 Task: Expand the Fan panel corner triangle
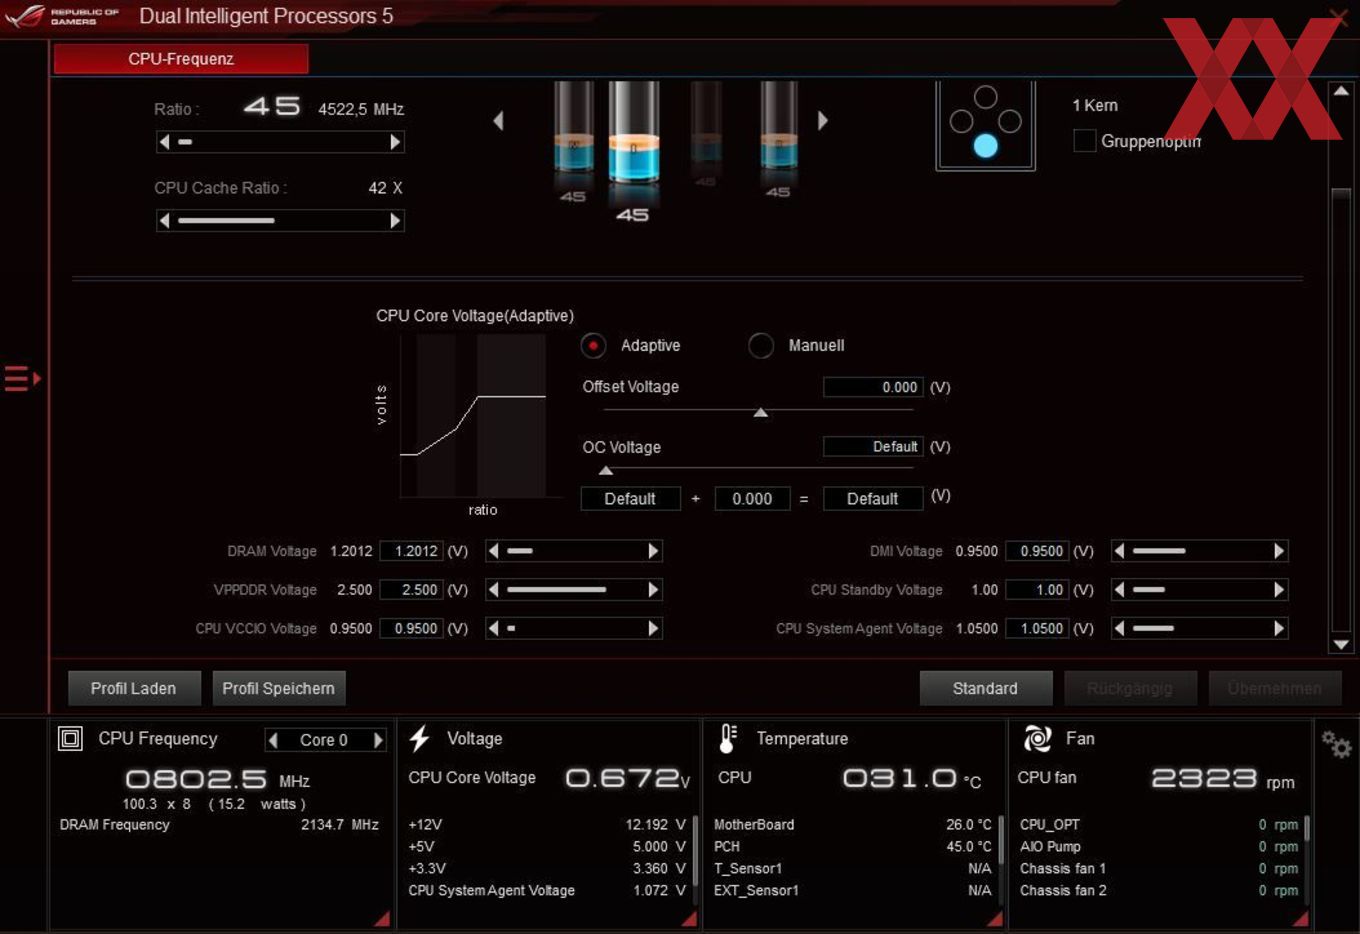tap(1301, 919)
